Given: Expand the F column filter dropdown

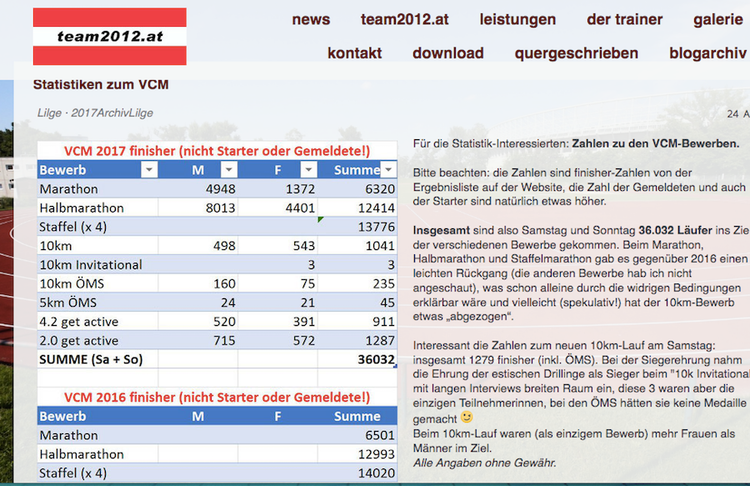Looking at the screenshot, I should point(309,170).
